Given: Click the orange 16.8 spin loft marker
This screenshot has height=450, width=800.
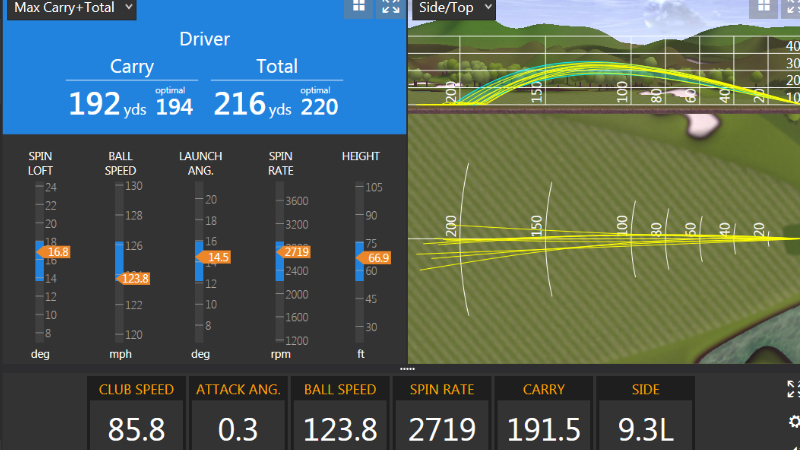Looking at the screenshot, I should click(56, 252).
